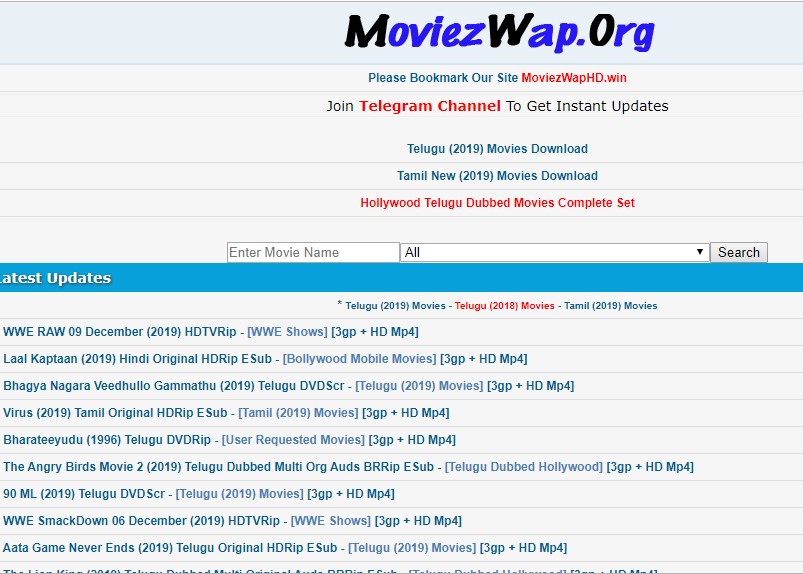
Task: Open the Telegram Channel link
Action: 430,106
